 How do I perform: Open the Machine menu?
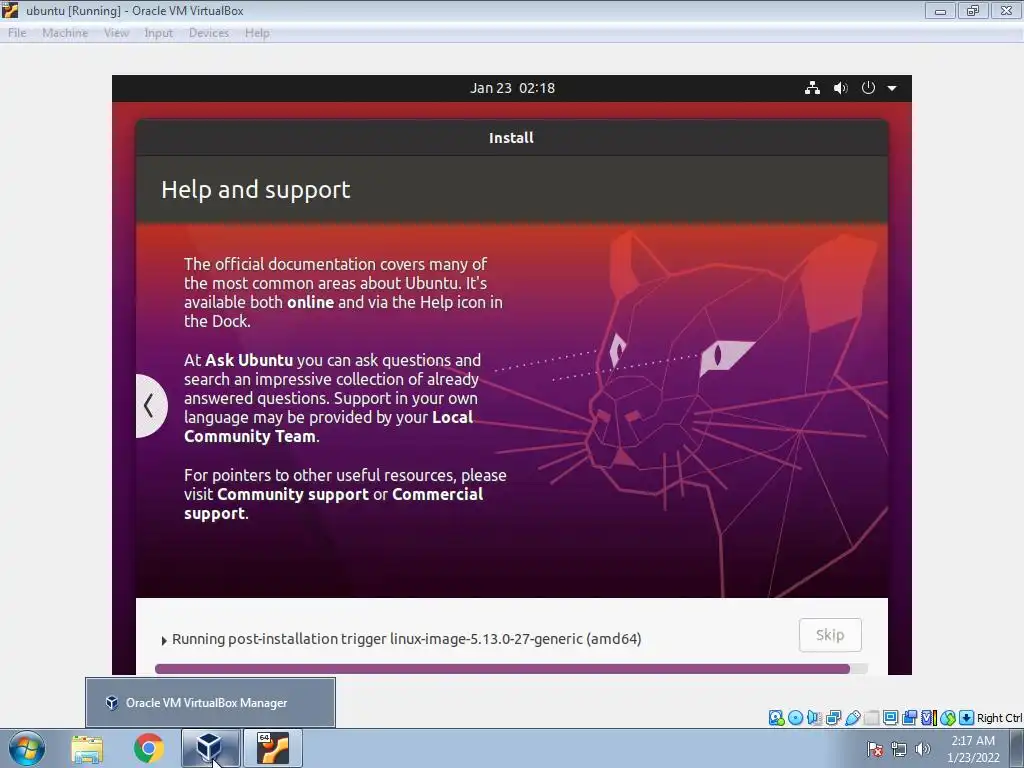click(65, 33)
